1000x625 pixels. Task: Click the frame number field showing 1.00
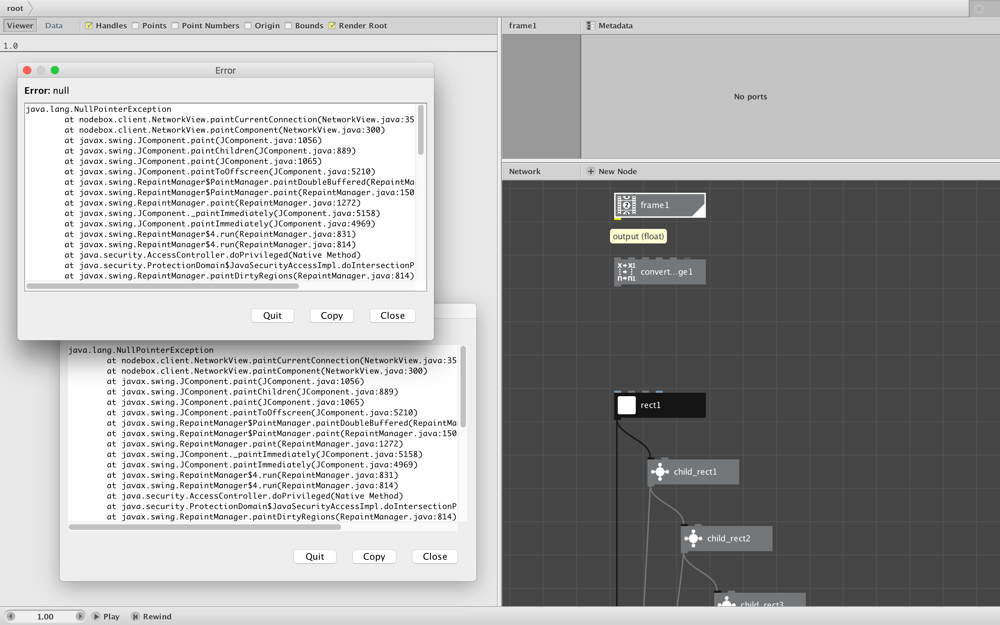click(45, 617)
